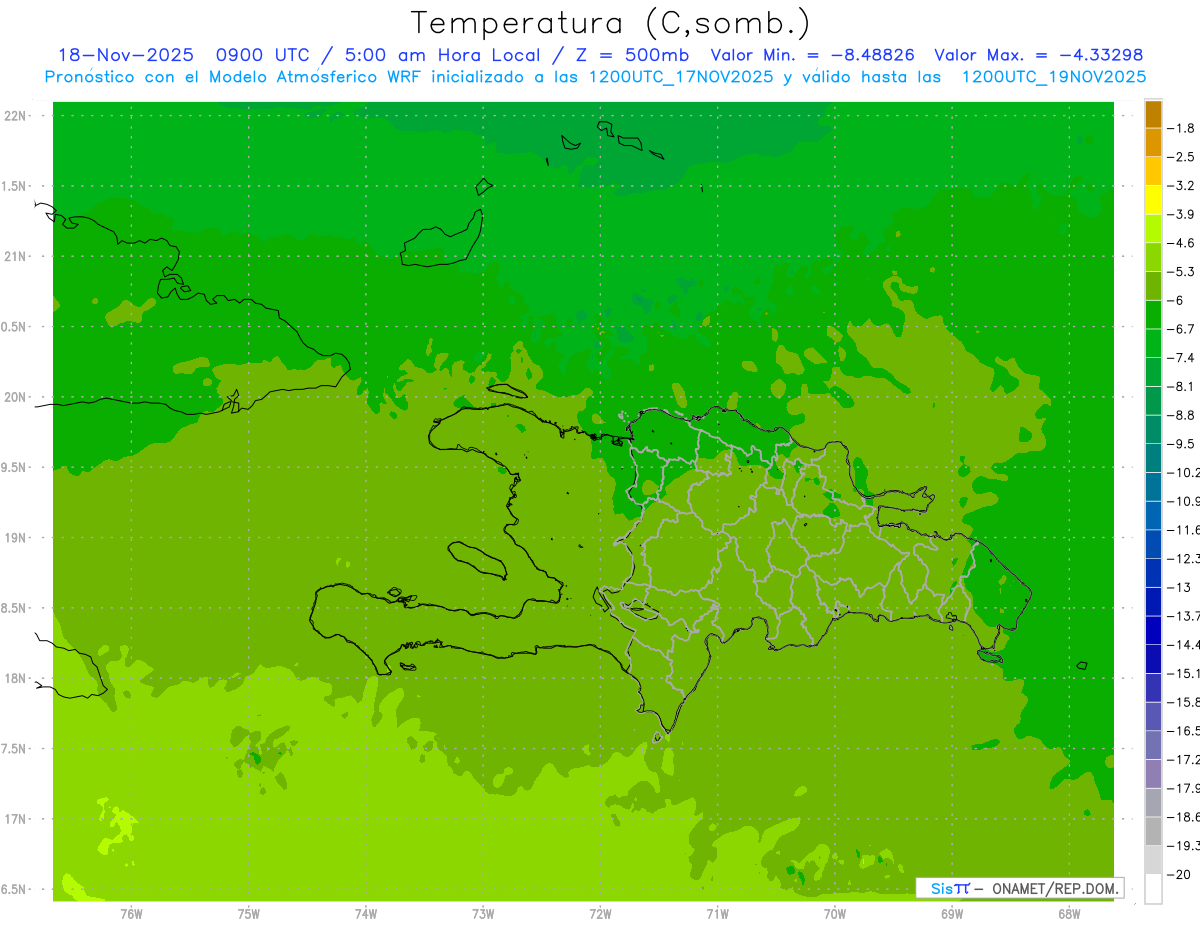Click the '17N' latitude label
The width and height of the screenshot is (1200, 927).
15,820
